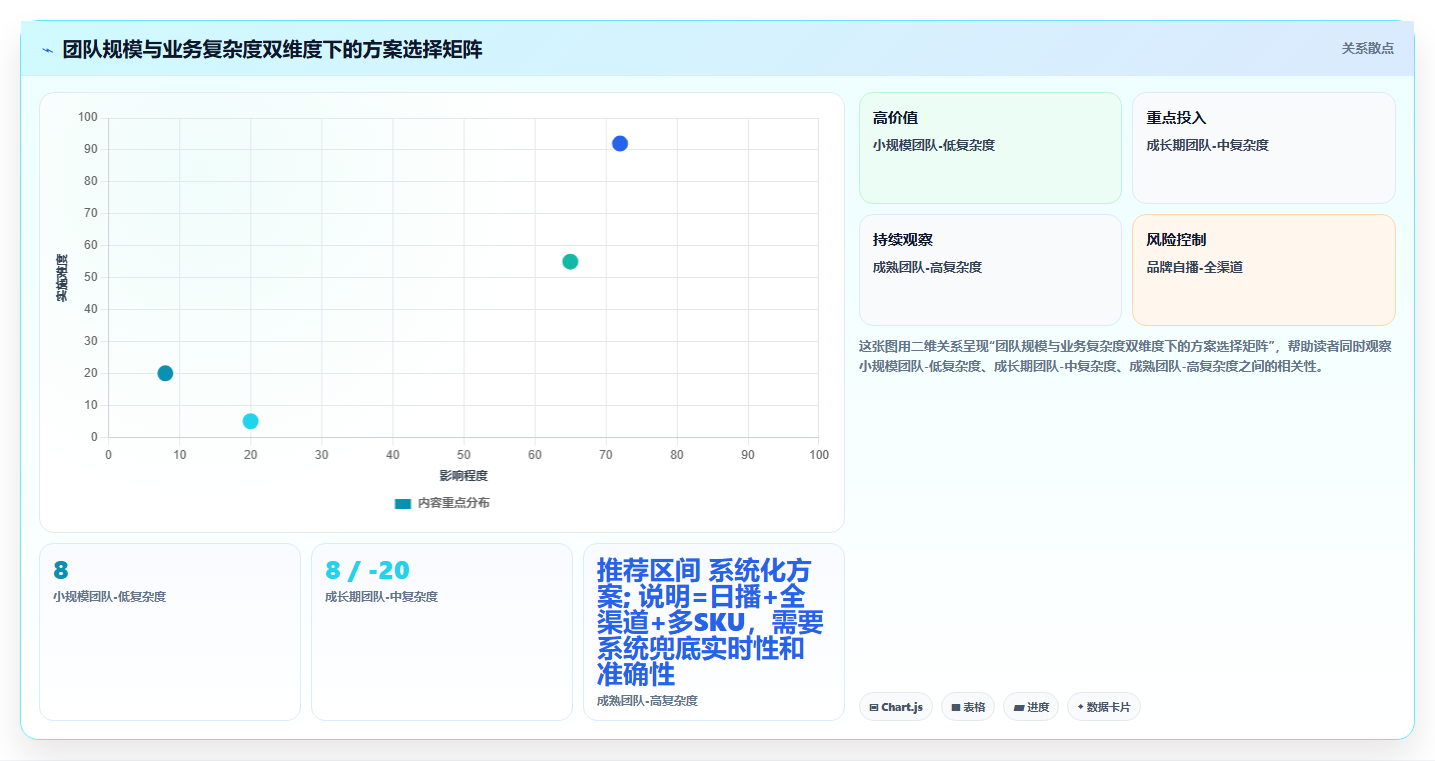1435x761 pixels.
Task: Open the 重点投入 quadrant card
Action: pos(1264,148)
